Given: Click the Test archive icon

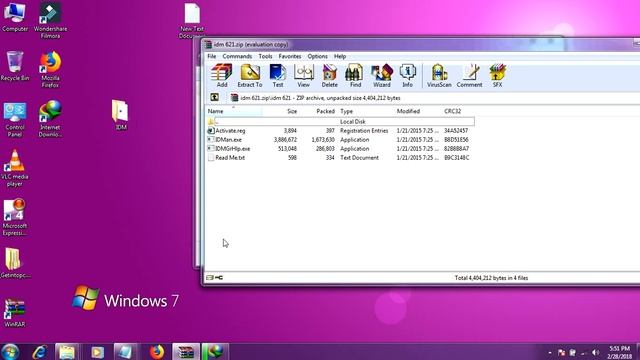Looking at the screenshot, I should pos(278,76).
